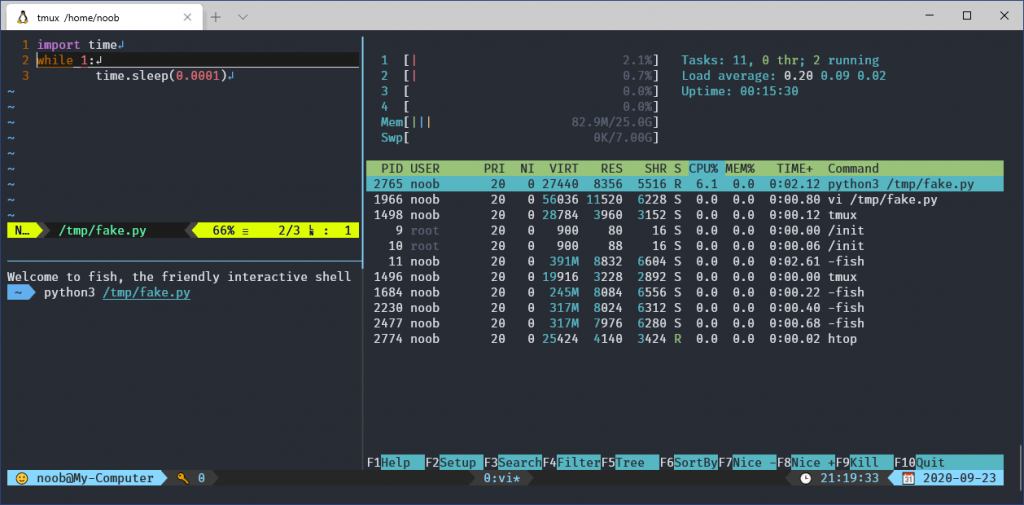Viewport: 1024px width, 505px height.
Task: Open the F2 Setup function in htop
Action: [454, 463]
